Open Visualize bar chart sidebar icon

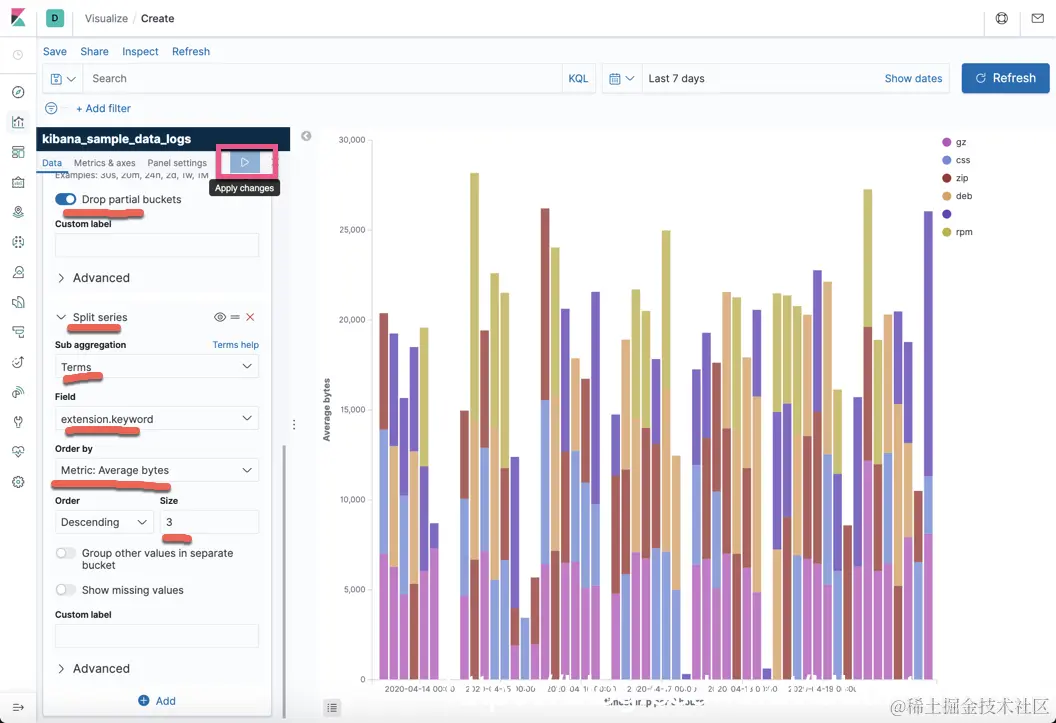point(18,122)
